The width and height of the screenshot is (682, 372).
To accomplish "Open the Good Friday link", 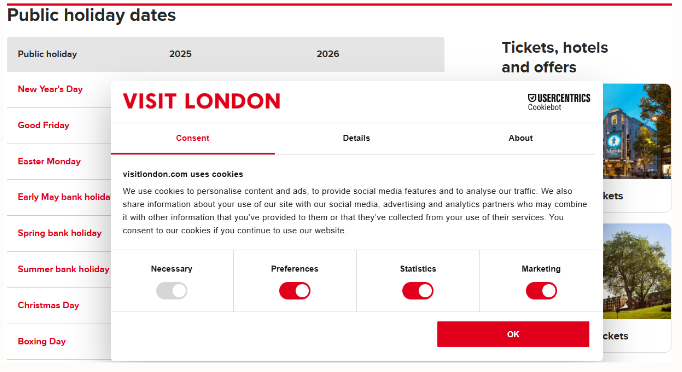I will tap(43, 125).
